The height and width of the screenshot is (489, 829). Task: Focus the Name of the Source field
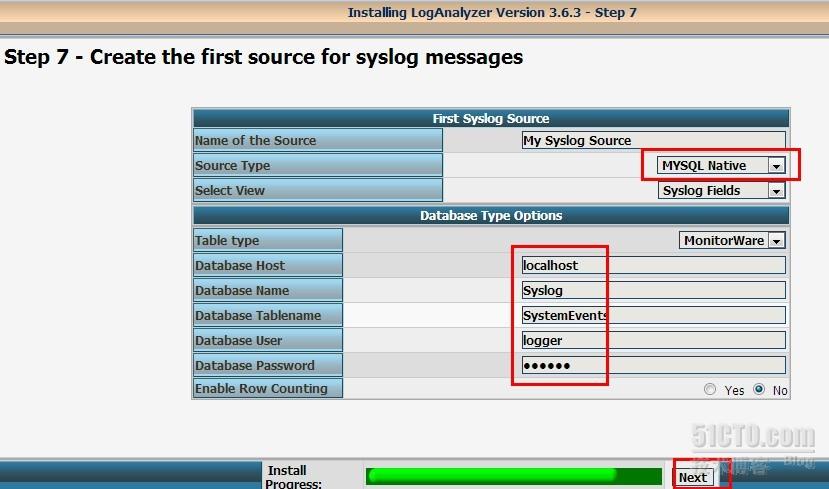pos(653,141)
